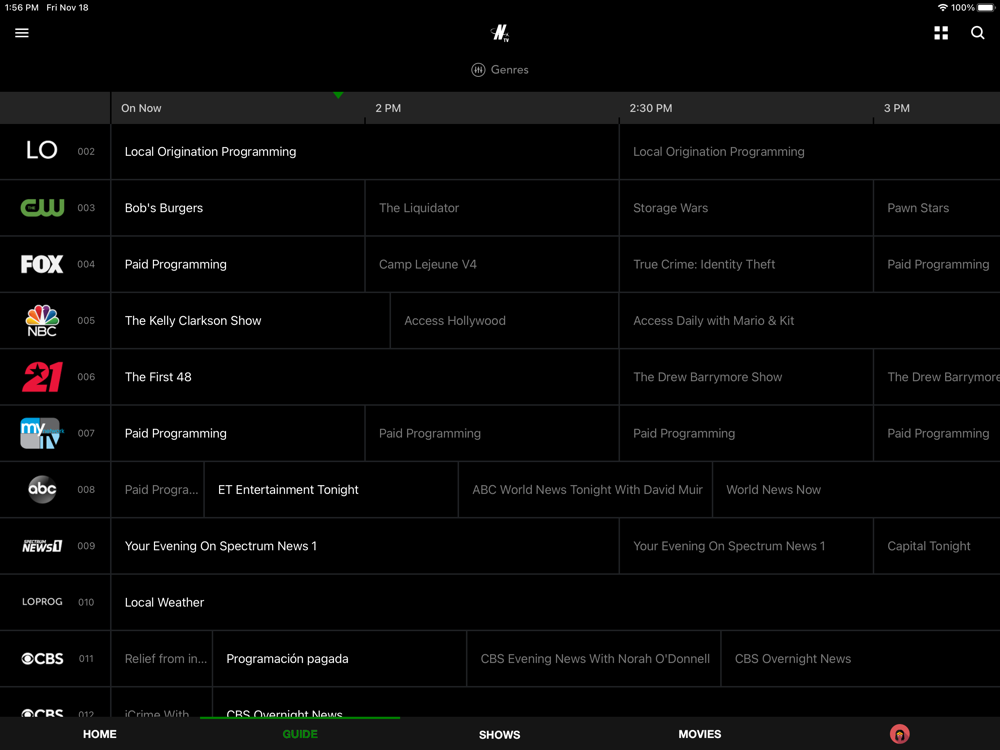Select the FOX channel 004 logo
The height and width of the screenshot is (750, 1000).
pyautogui.click(x=42, y=264)
